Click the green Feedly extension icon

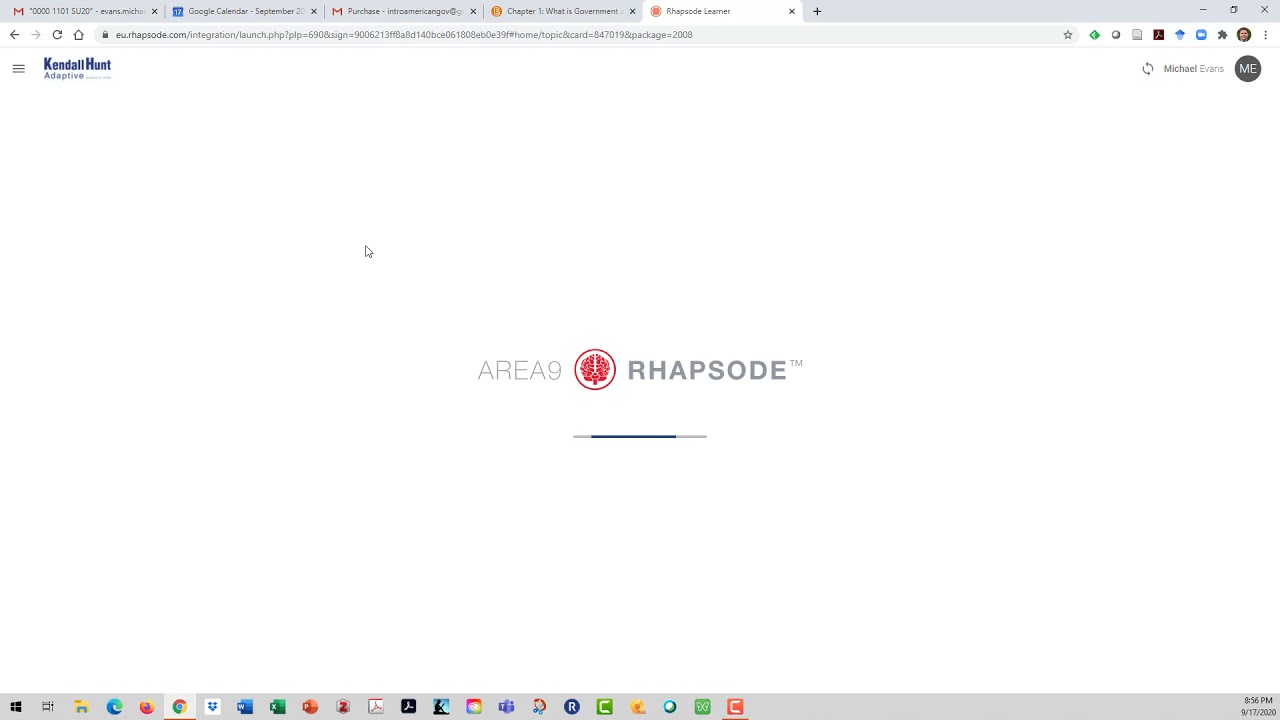[x=1095, y=35]
